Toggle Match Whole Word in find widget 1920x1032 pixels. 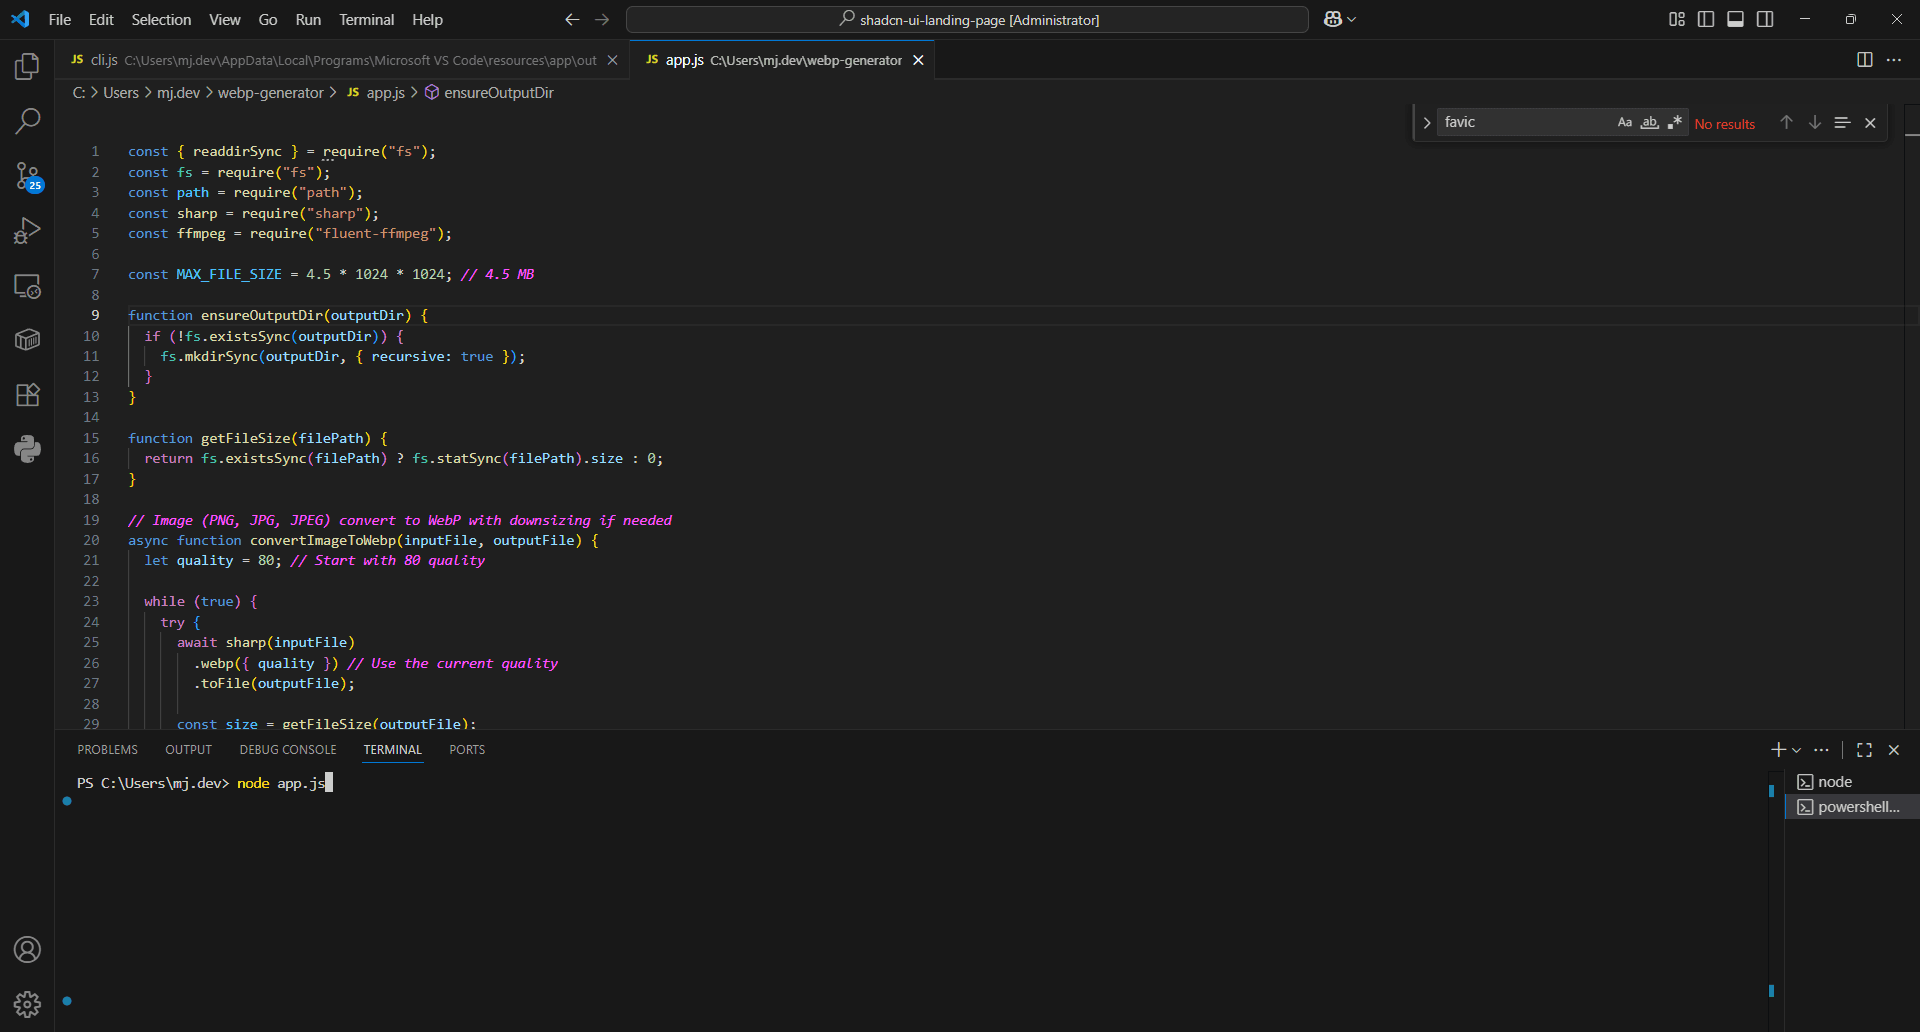pyautogui.click(x=1649, y=123)
